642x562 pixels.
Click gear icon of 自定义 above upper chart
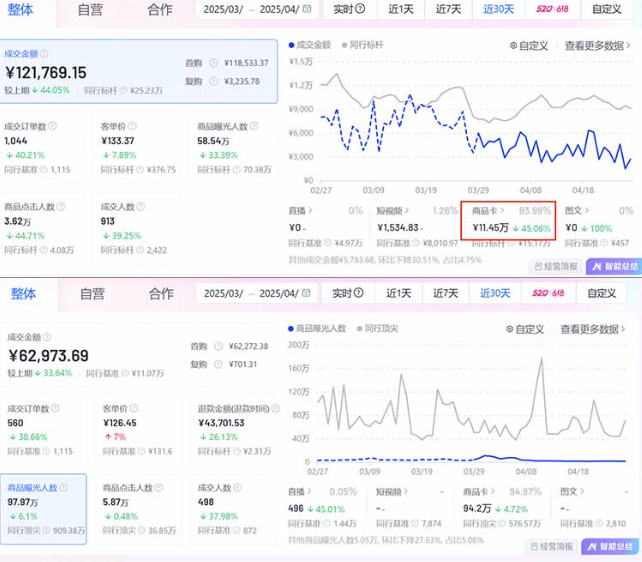coord(513,45)
